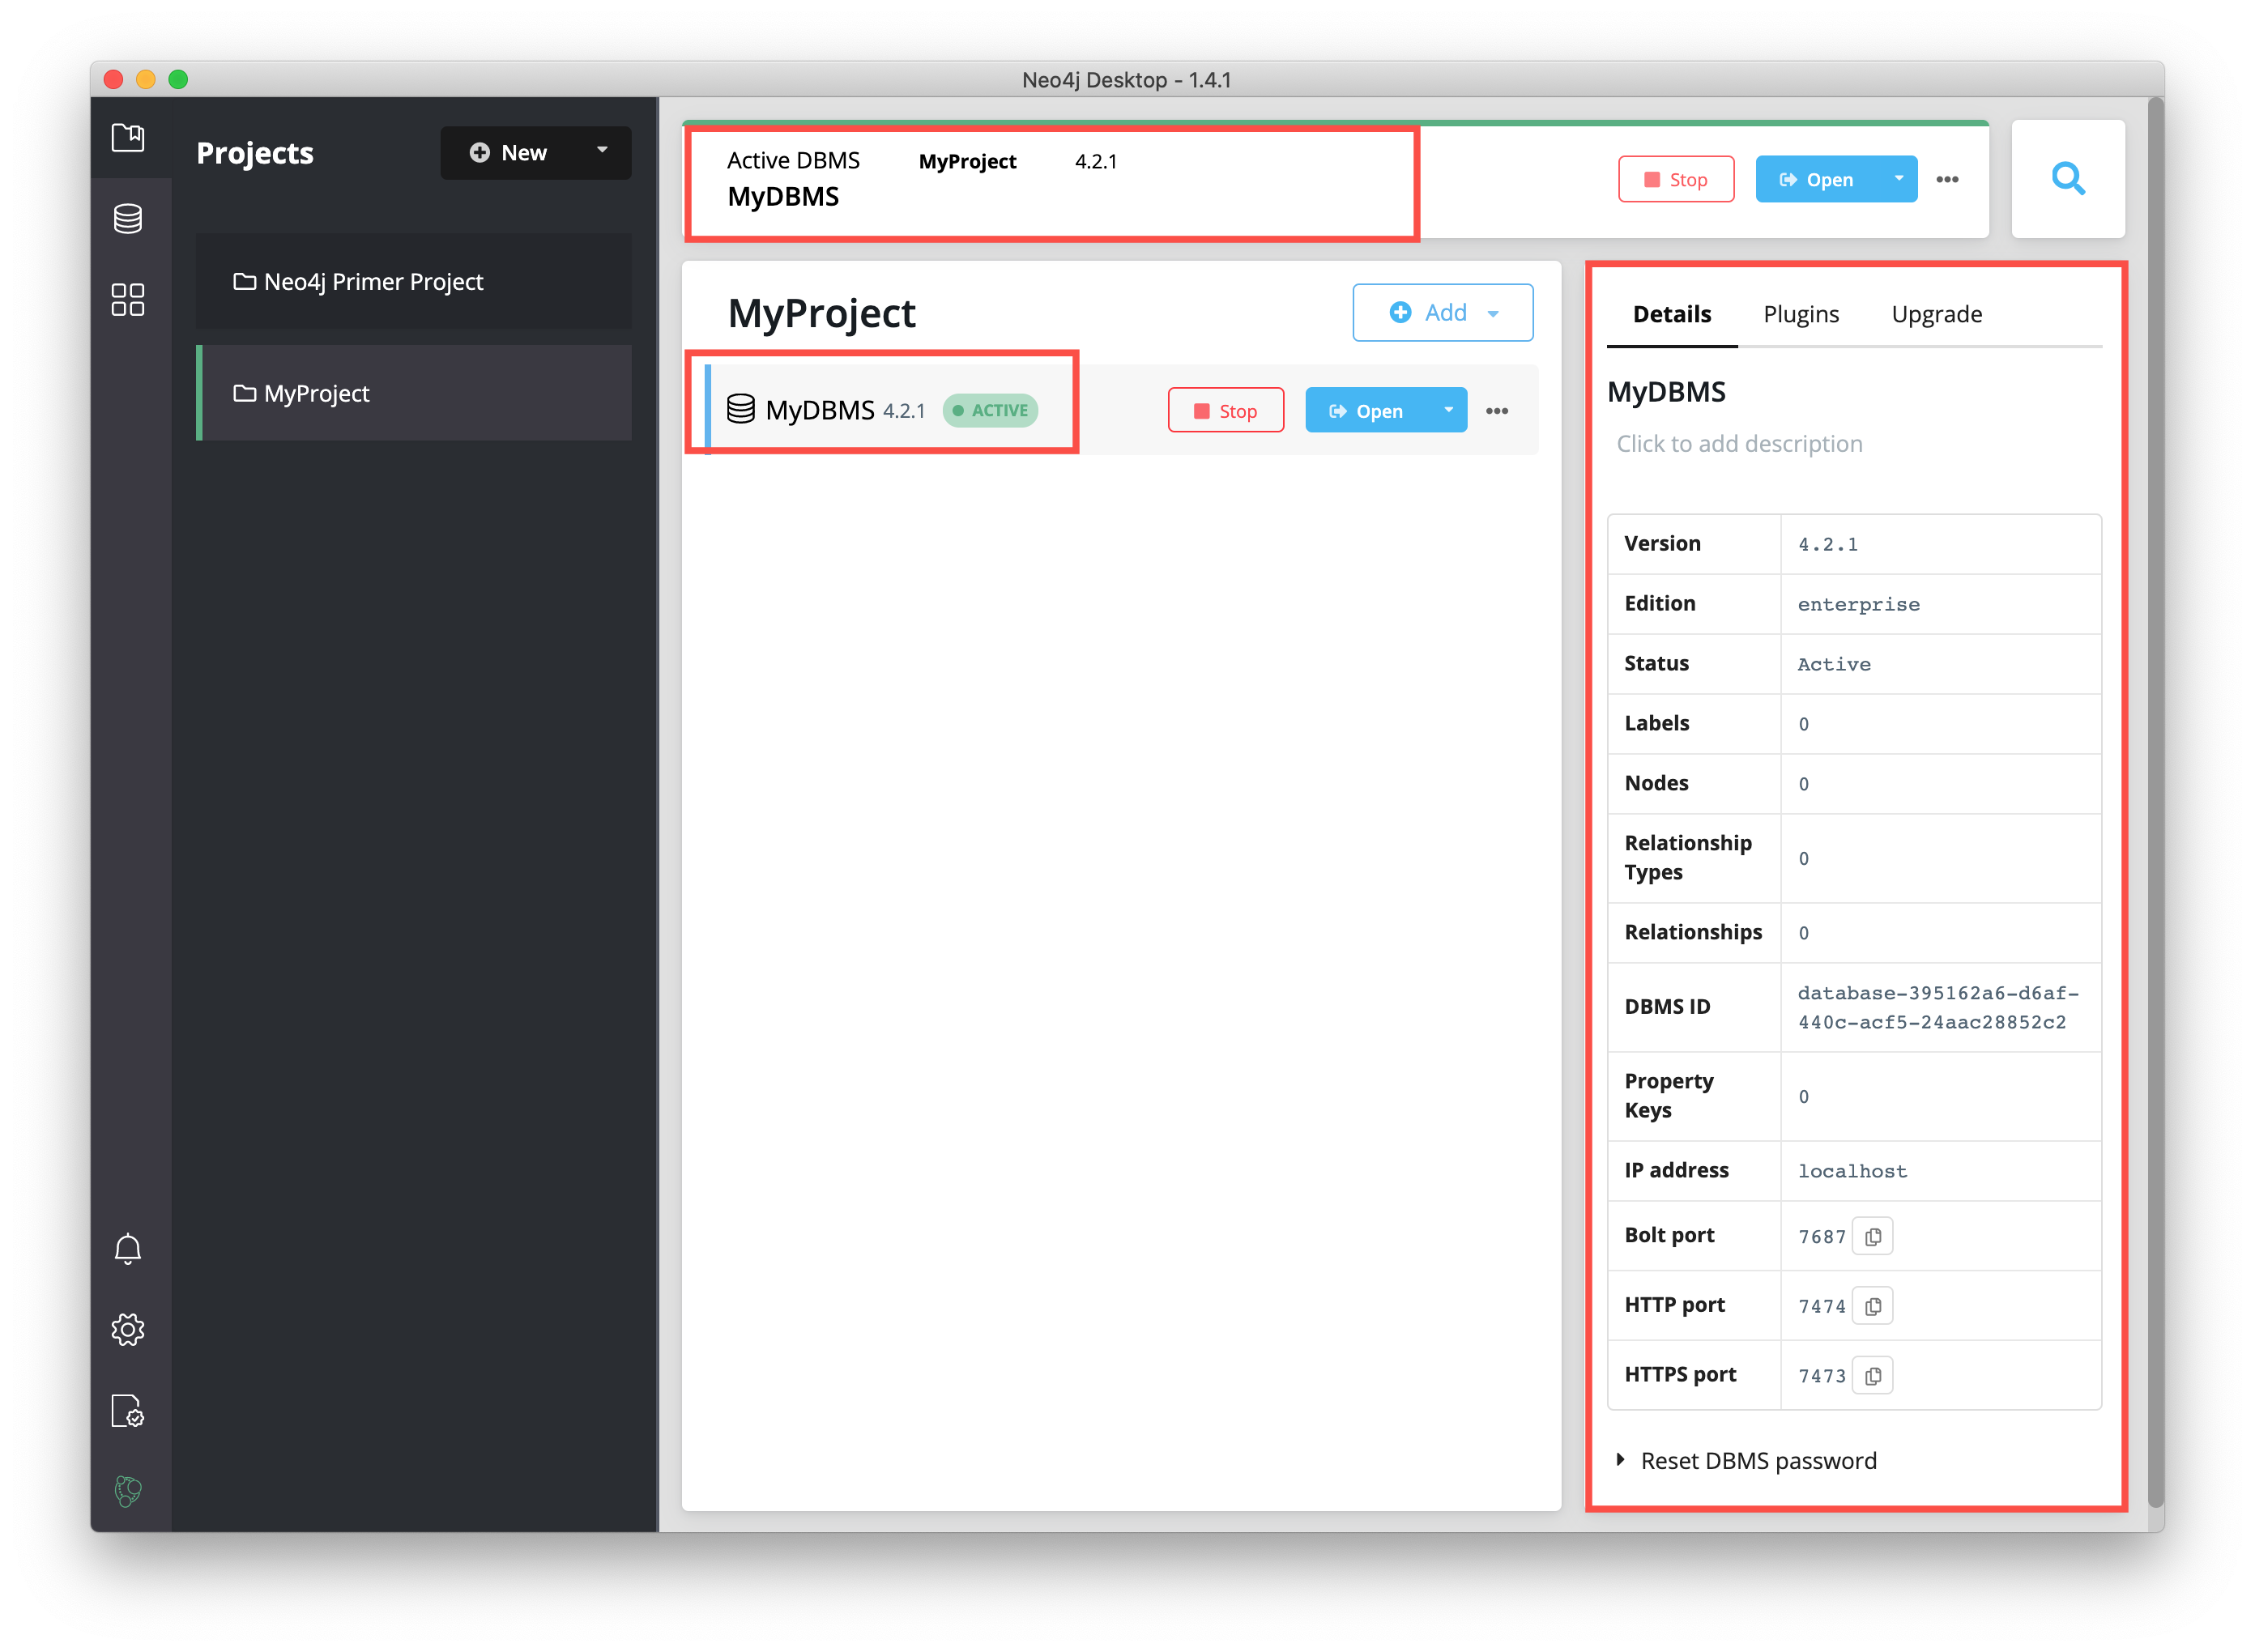Open the notifications bell icon
This screenshot has height=1652, width=2255.
[128, 1249]
